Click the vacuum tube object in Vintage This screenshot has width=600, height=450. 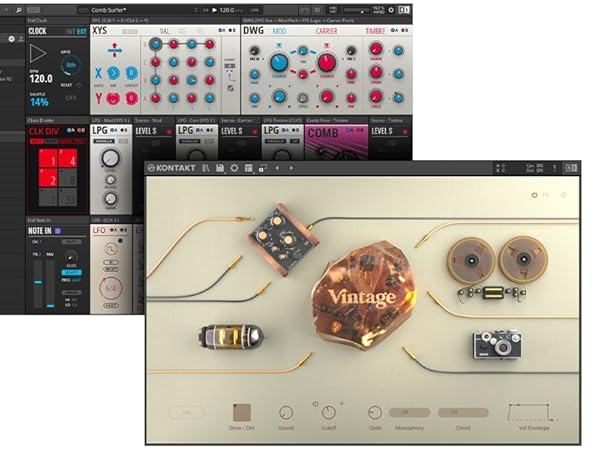[x=231, y=337]
